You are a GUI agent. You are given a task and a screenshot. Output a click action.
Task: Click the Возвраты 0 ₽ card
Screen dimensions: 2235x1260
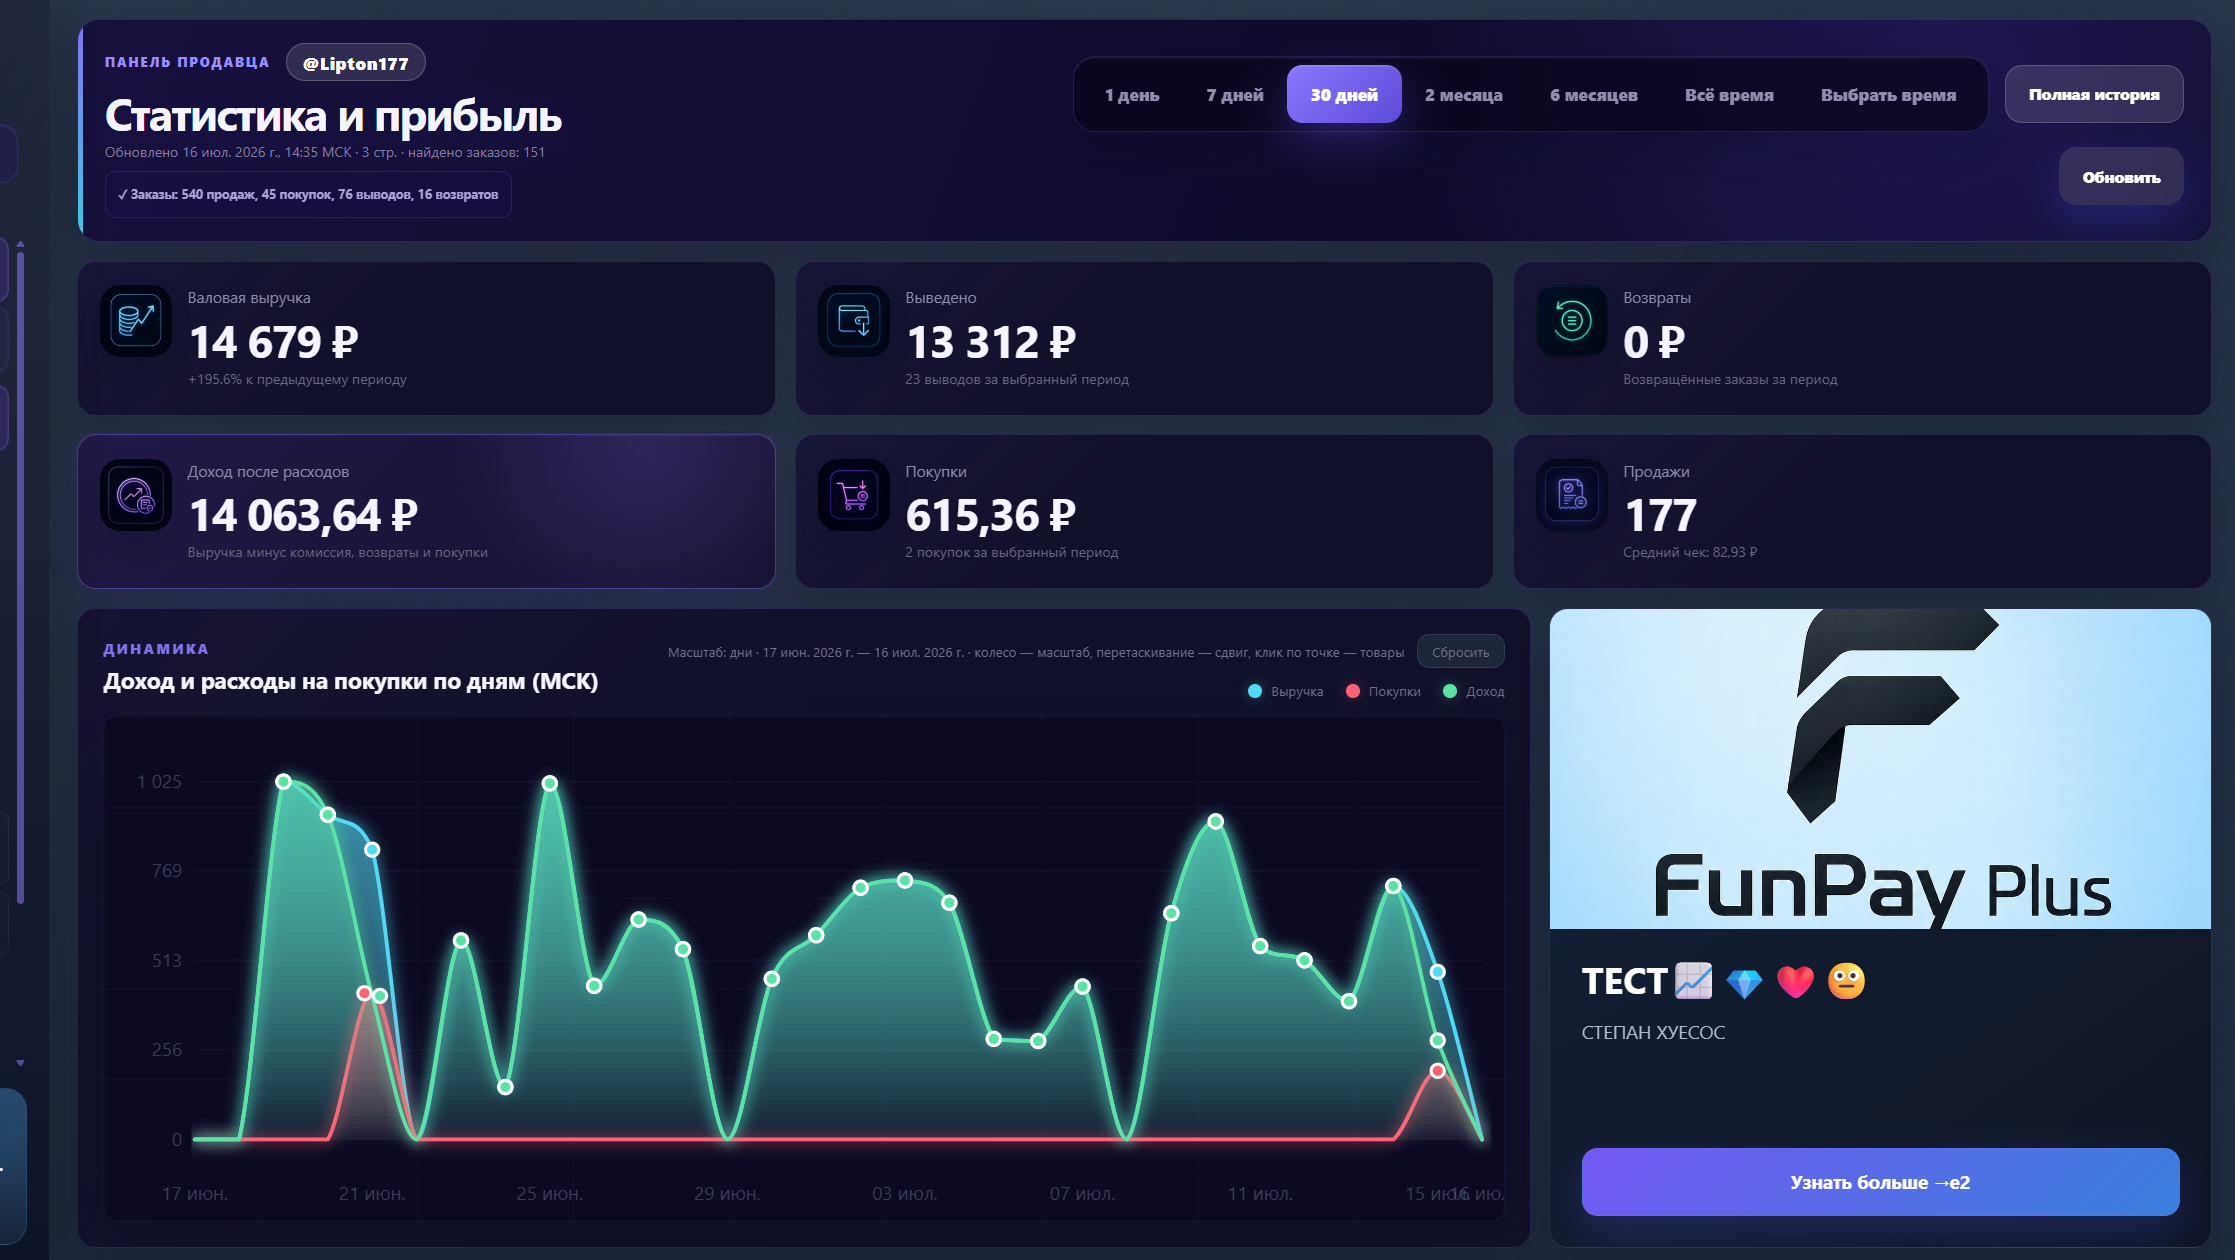[x=1862, y=338]
